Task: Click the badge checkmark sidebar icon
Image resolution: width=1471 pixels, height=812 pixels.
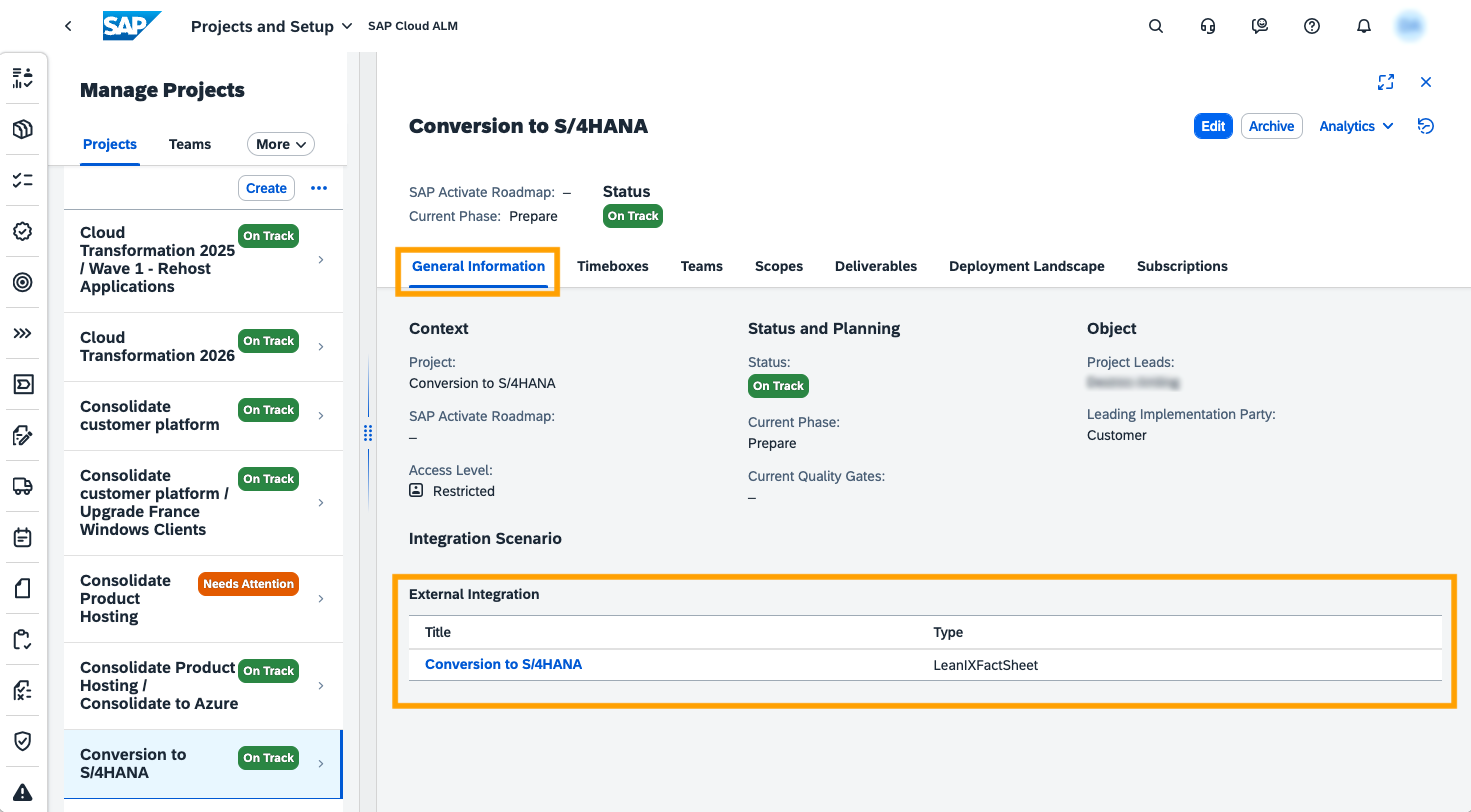Action: point(23,231)
